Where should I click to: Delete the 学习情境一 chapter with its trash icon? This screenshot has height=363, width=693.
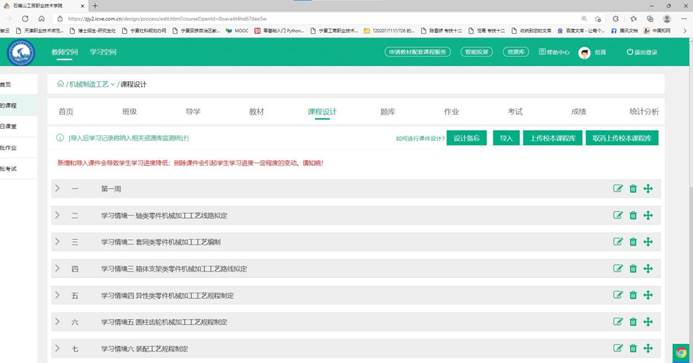[x=633, y=215]
